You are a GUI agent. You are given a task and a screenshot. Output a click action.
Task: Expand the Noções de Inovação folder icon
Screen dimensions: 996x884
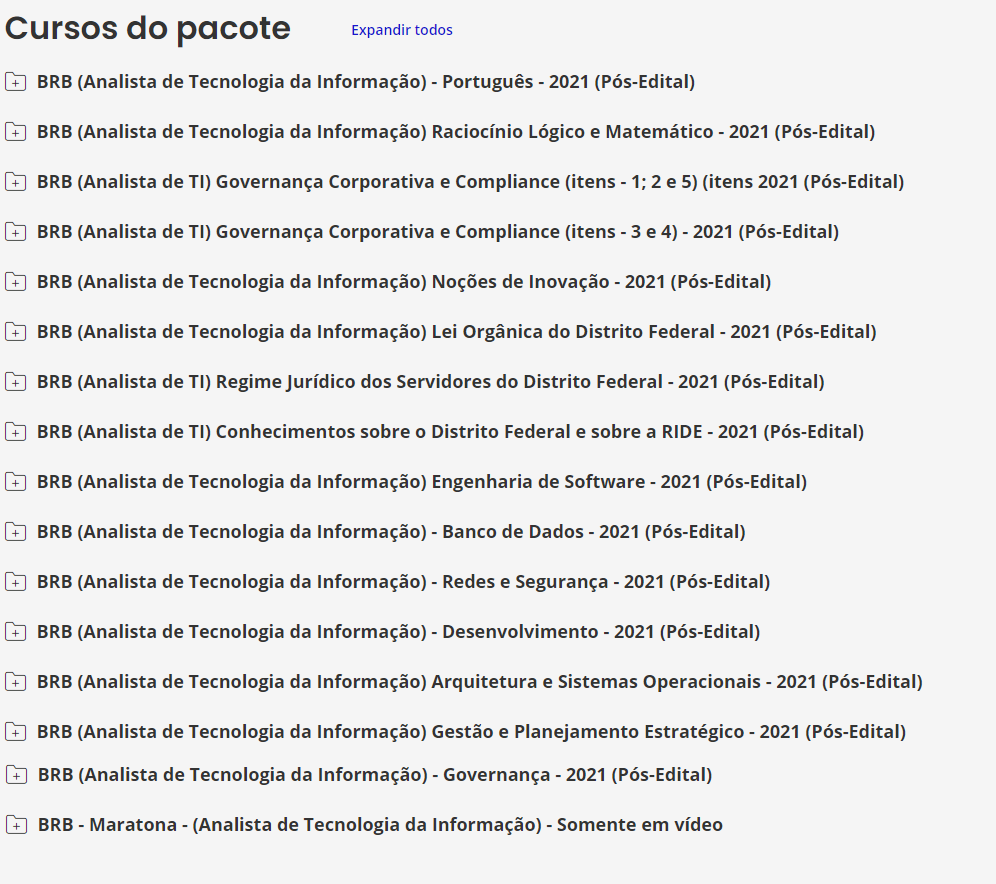[15, 282]
